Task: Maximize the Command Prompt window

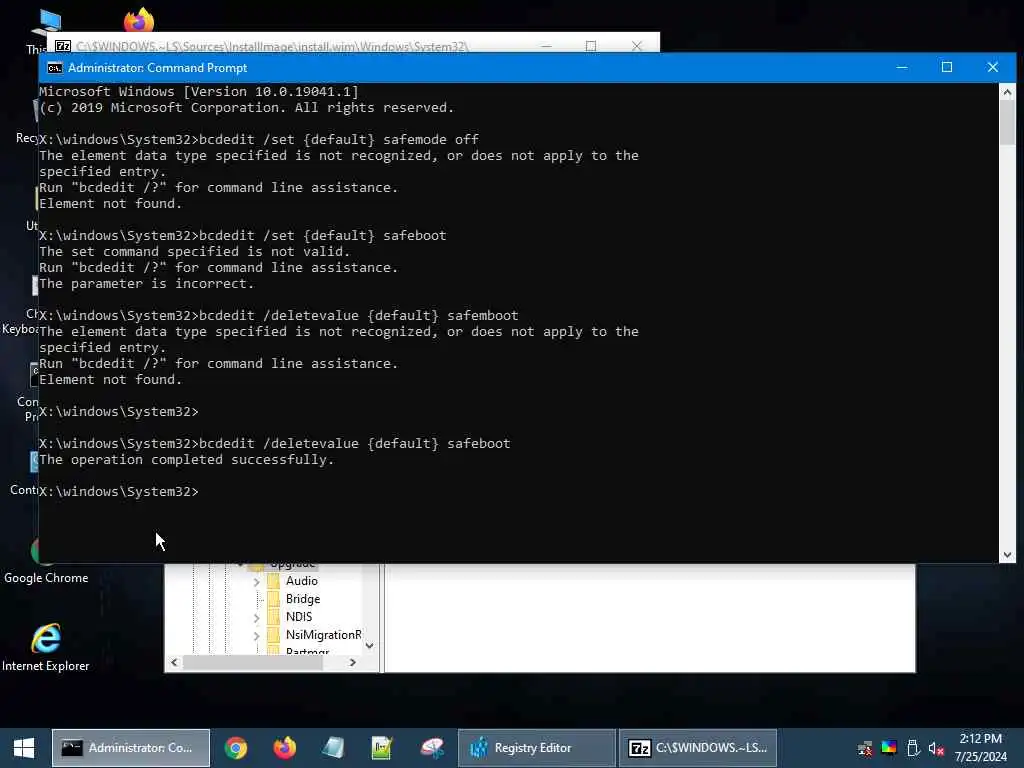Action: point(947,67)
